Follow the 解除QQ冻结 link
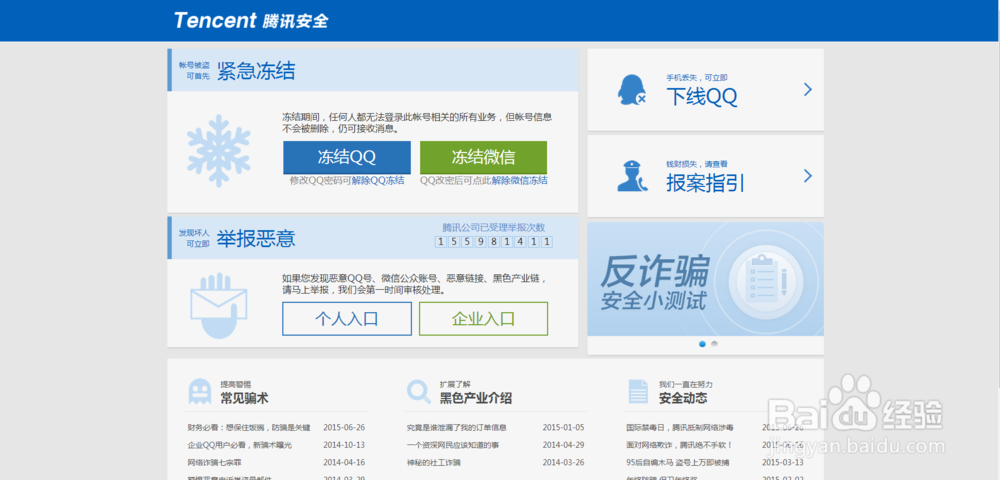 point(378,180)
